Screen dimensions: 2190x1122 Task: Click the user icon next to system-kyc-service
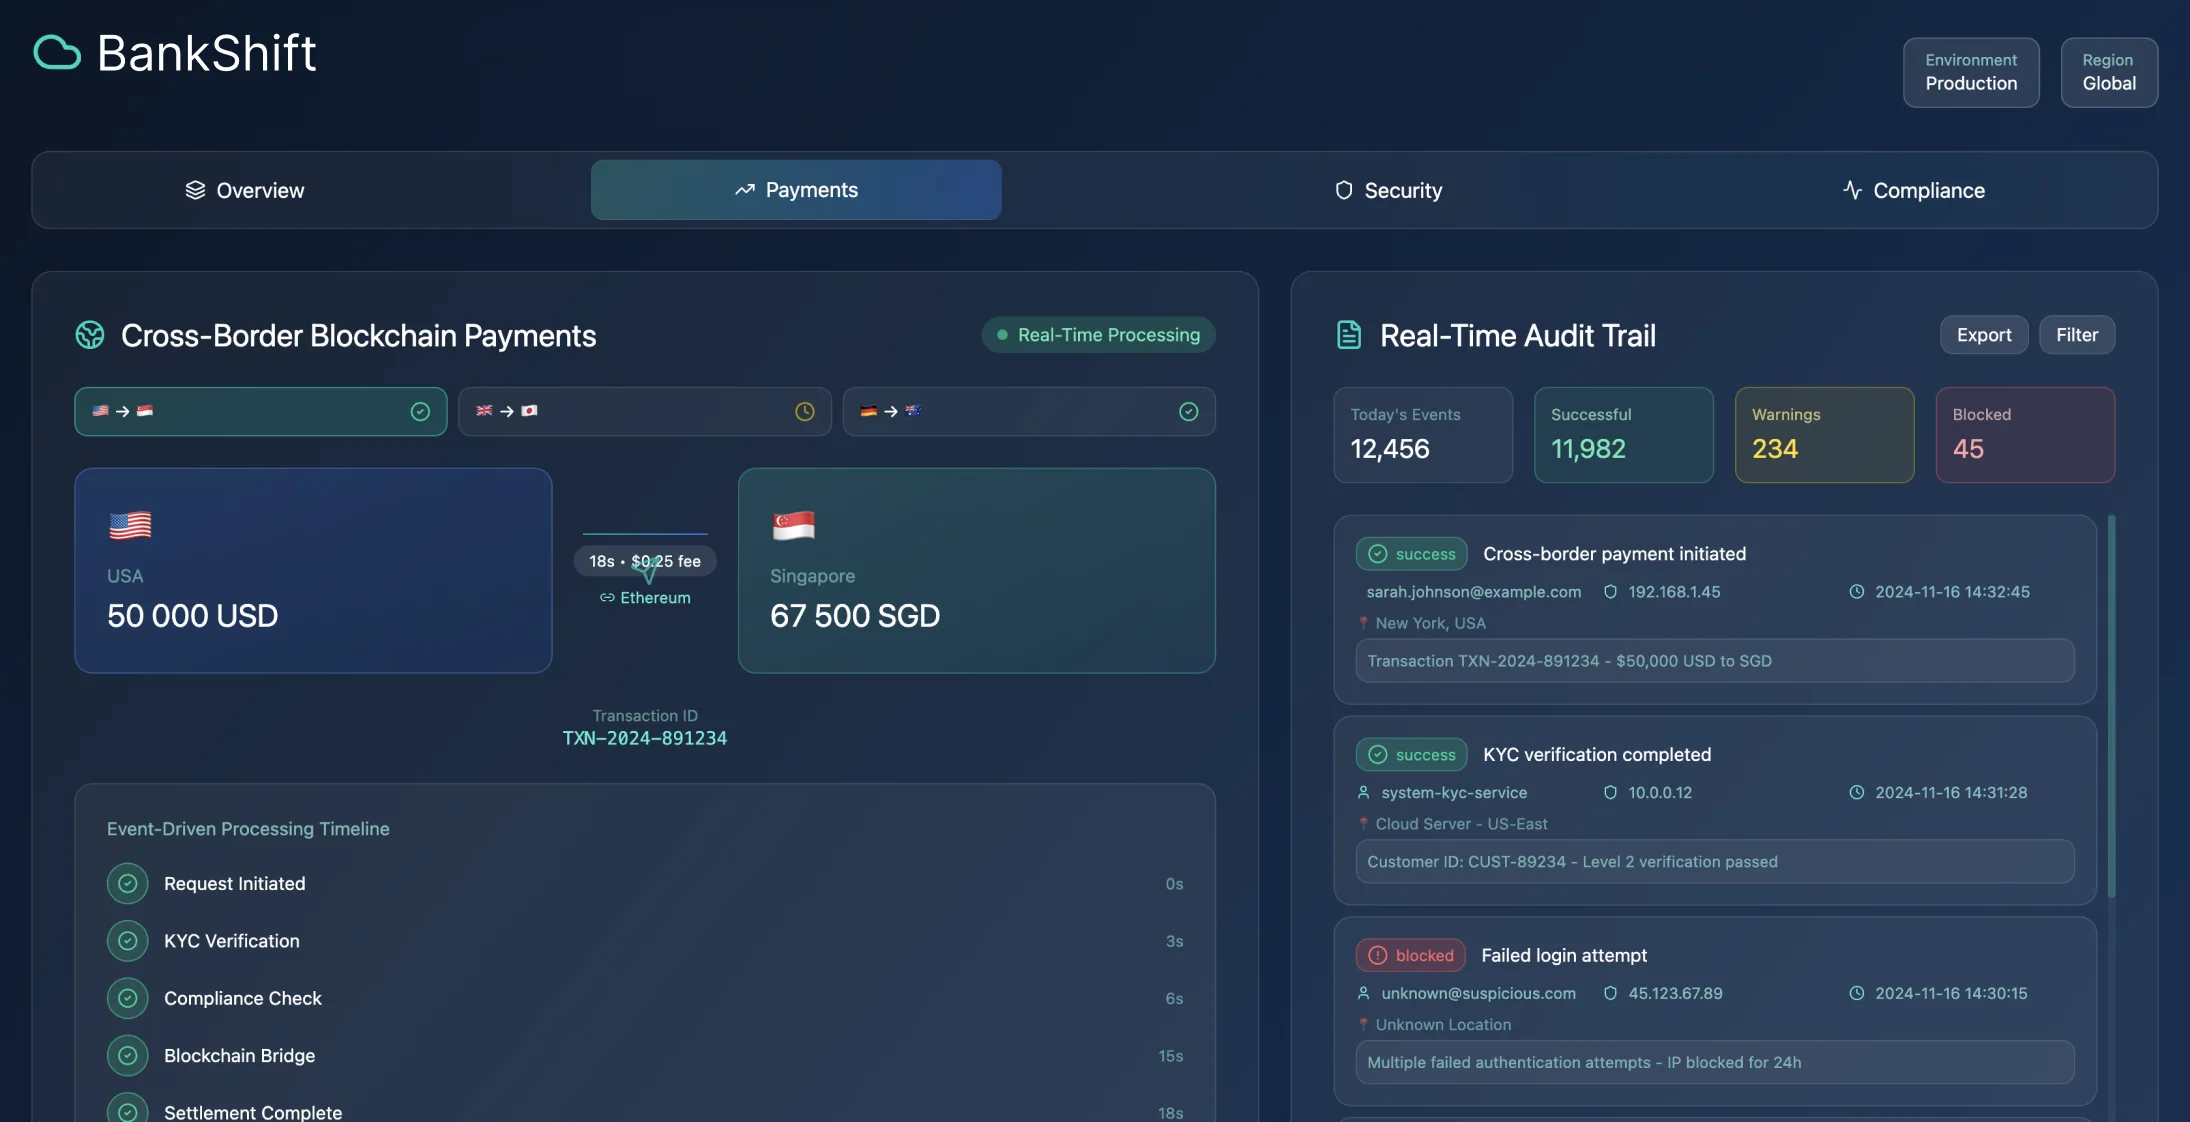tap(1364, 792)
